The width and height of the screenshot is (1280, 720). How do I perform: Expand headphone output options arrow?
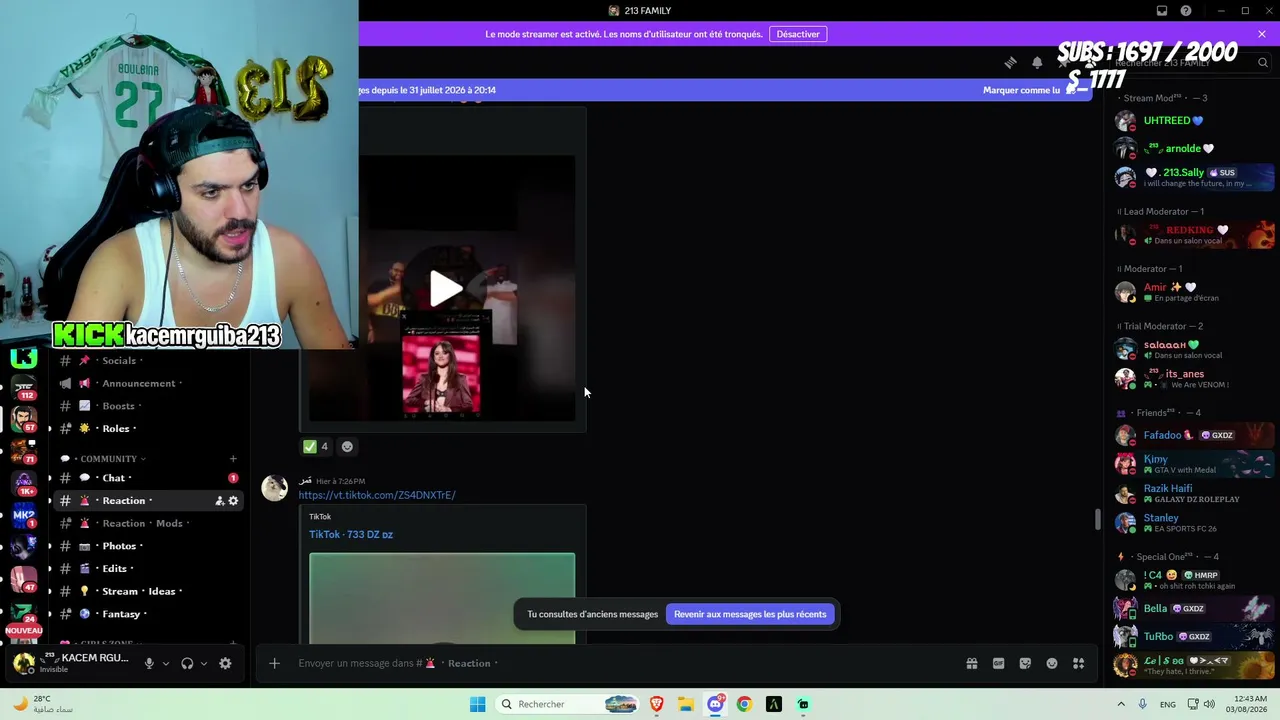tap(204, 663)
